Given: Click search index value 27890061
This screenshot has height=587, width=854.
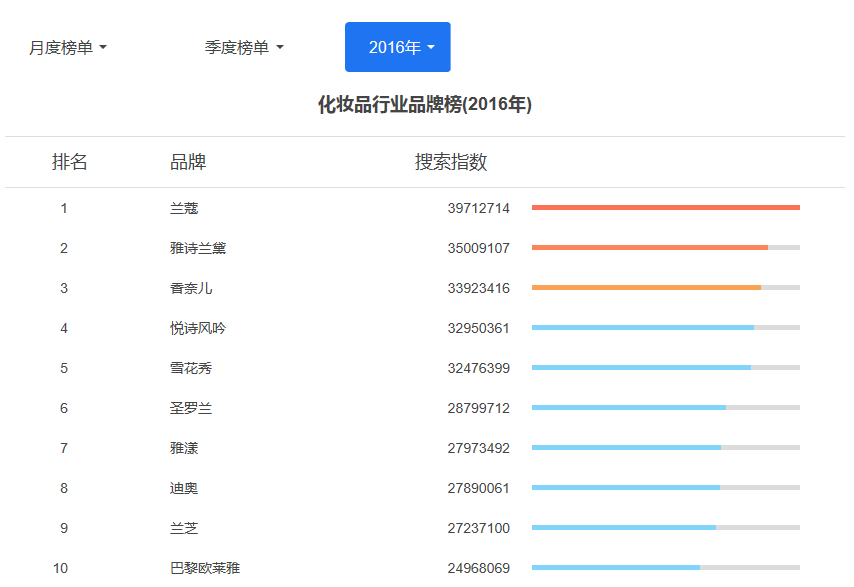Looking at the screenshot, I should coord(479,488).
